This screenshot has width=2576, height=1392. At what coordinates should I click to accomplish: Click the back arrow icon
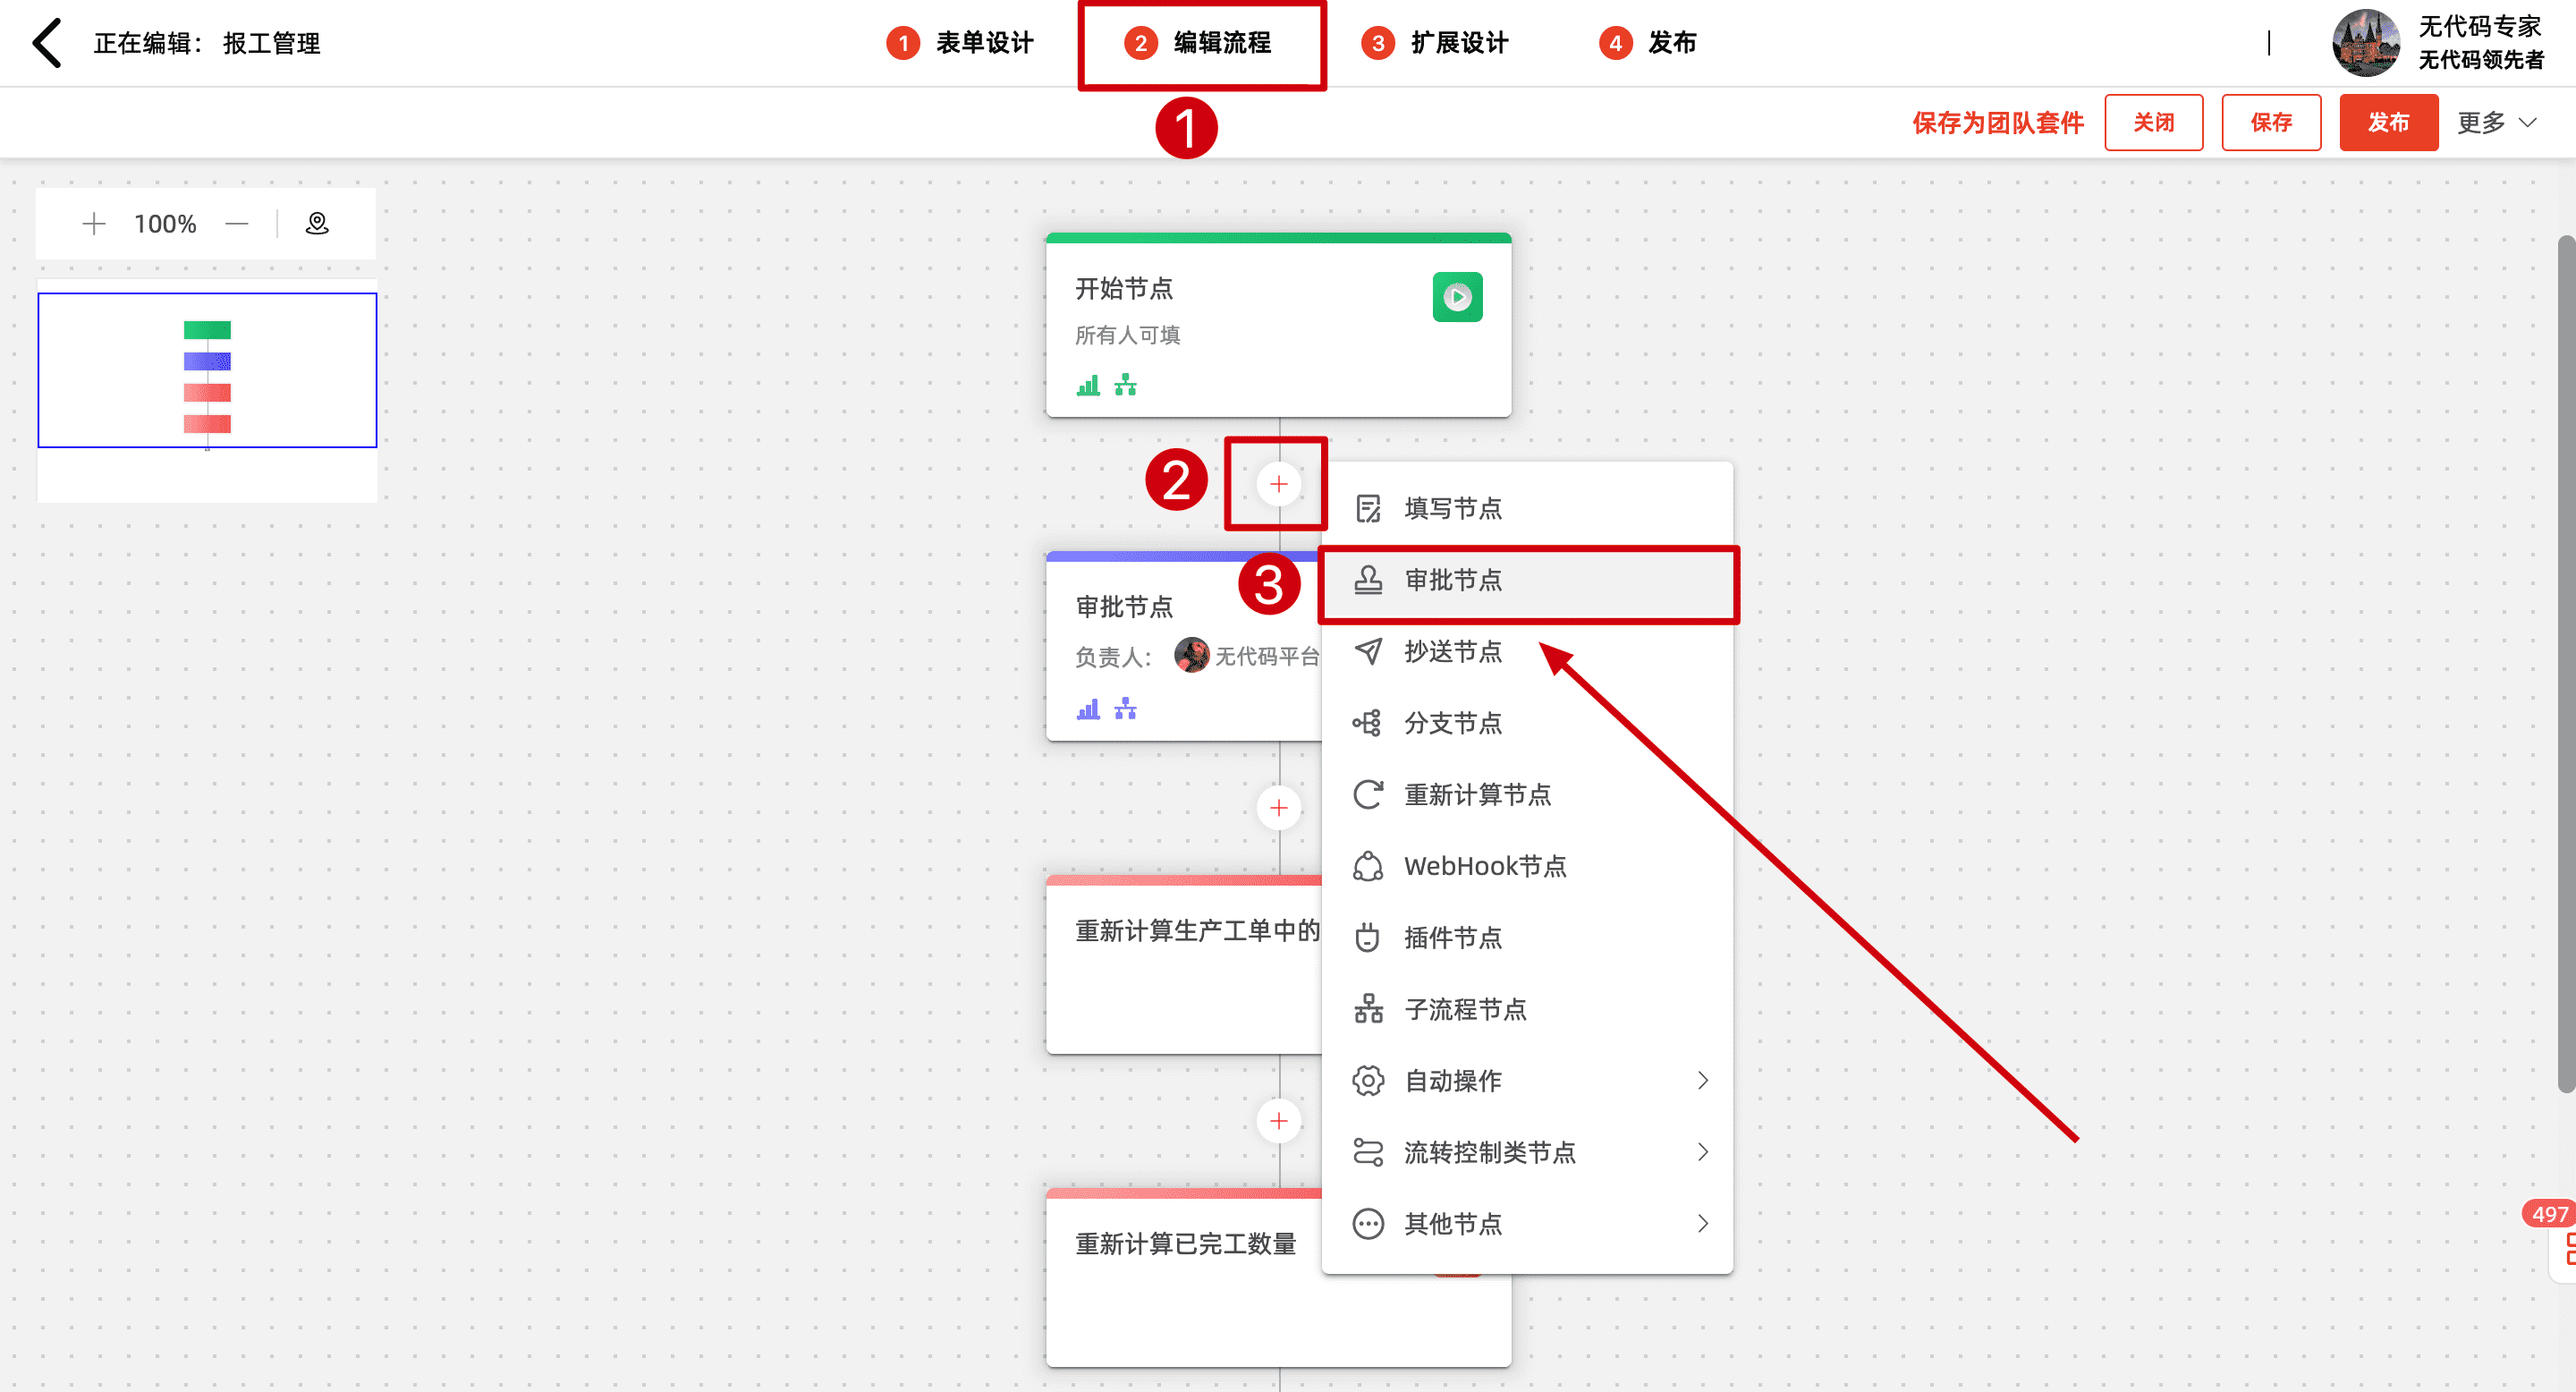click(x=47, y=43)
